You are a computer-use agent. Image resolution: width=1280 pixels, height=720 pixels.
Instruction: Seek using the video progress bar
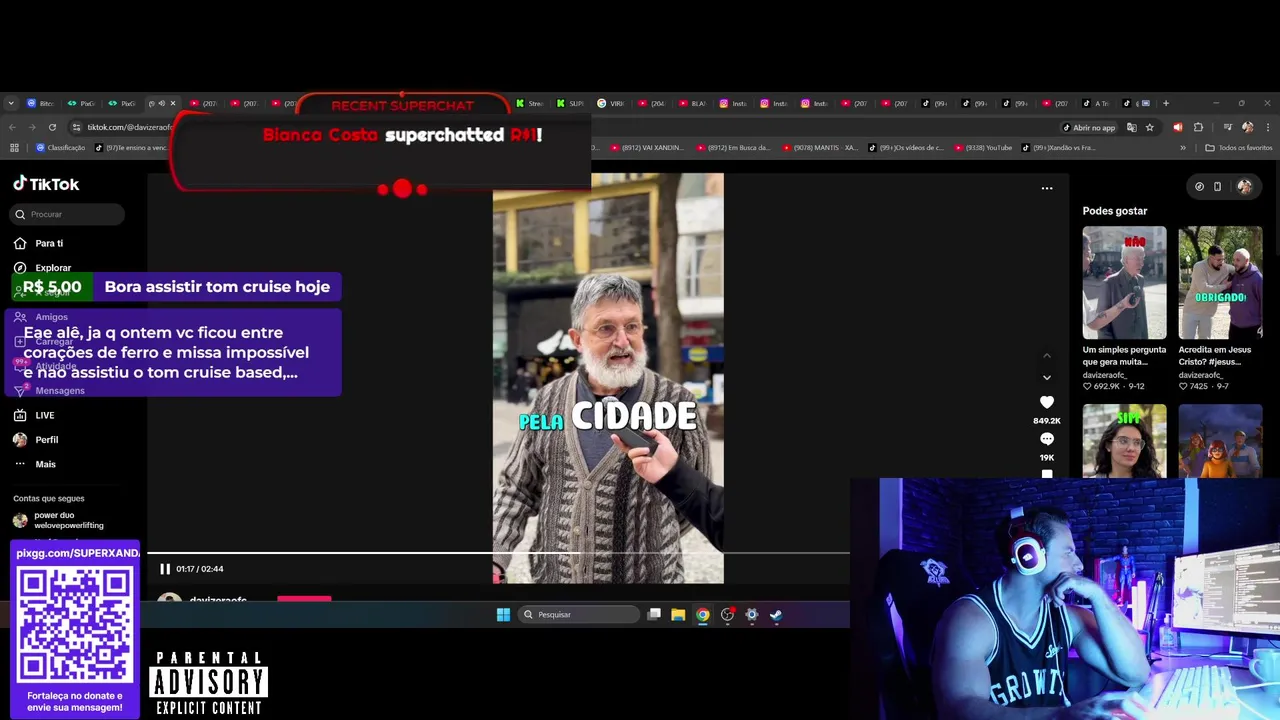tap(498, 552)
